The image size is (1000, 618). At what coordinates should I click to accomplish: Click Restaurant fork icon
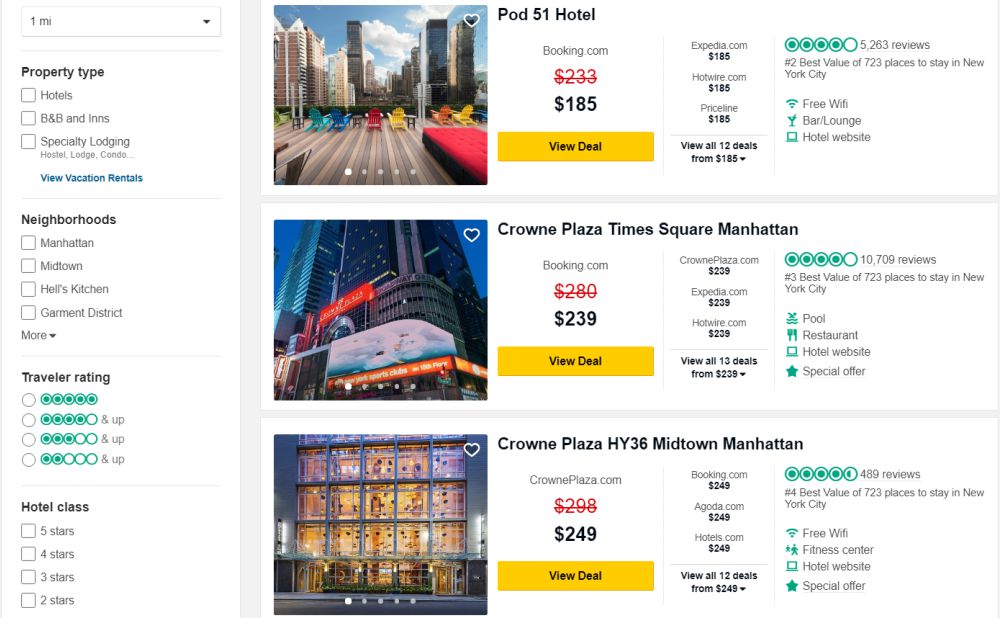pos(792,336)
